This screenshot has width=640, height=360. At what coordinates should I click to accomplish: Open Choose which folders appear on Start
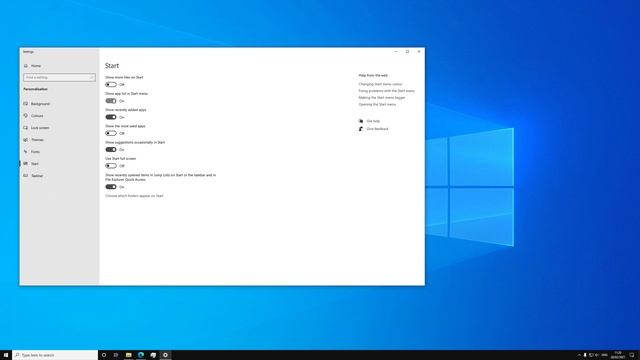coord(134,196)
